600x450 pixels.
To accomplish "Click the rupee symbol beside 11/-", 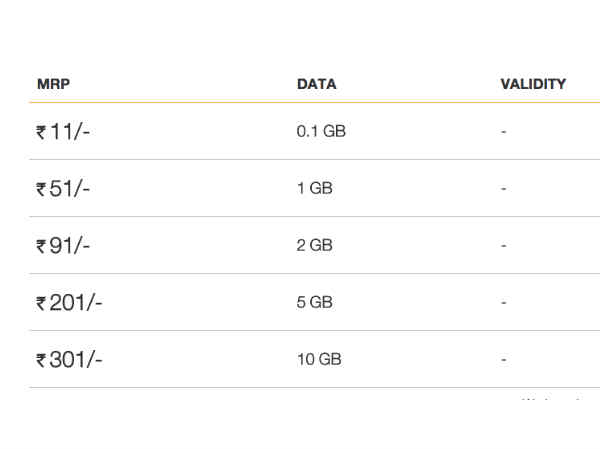I will 41,133.
